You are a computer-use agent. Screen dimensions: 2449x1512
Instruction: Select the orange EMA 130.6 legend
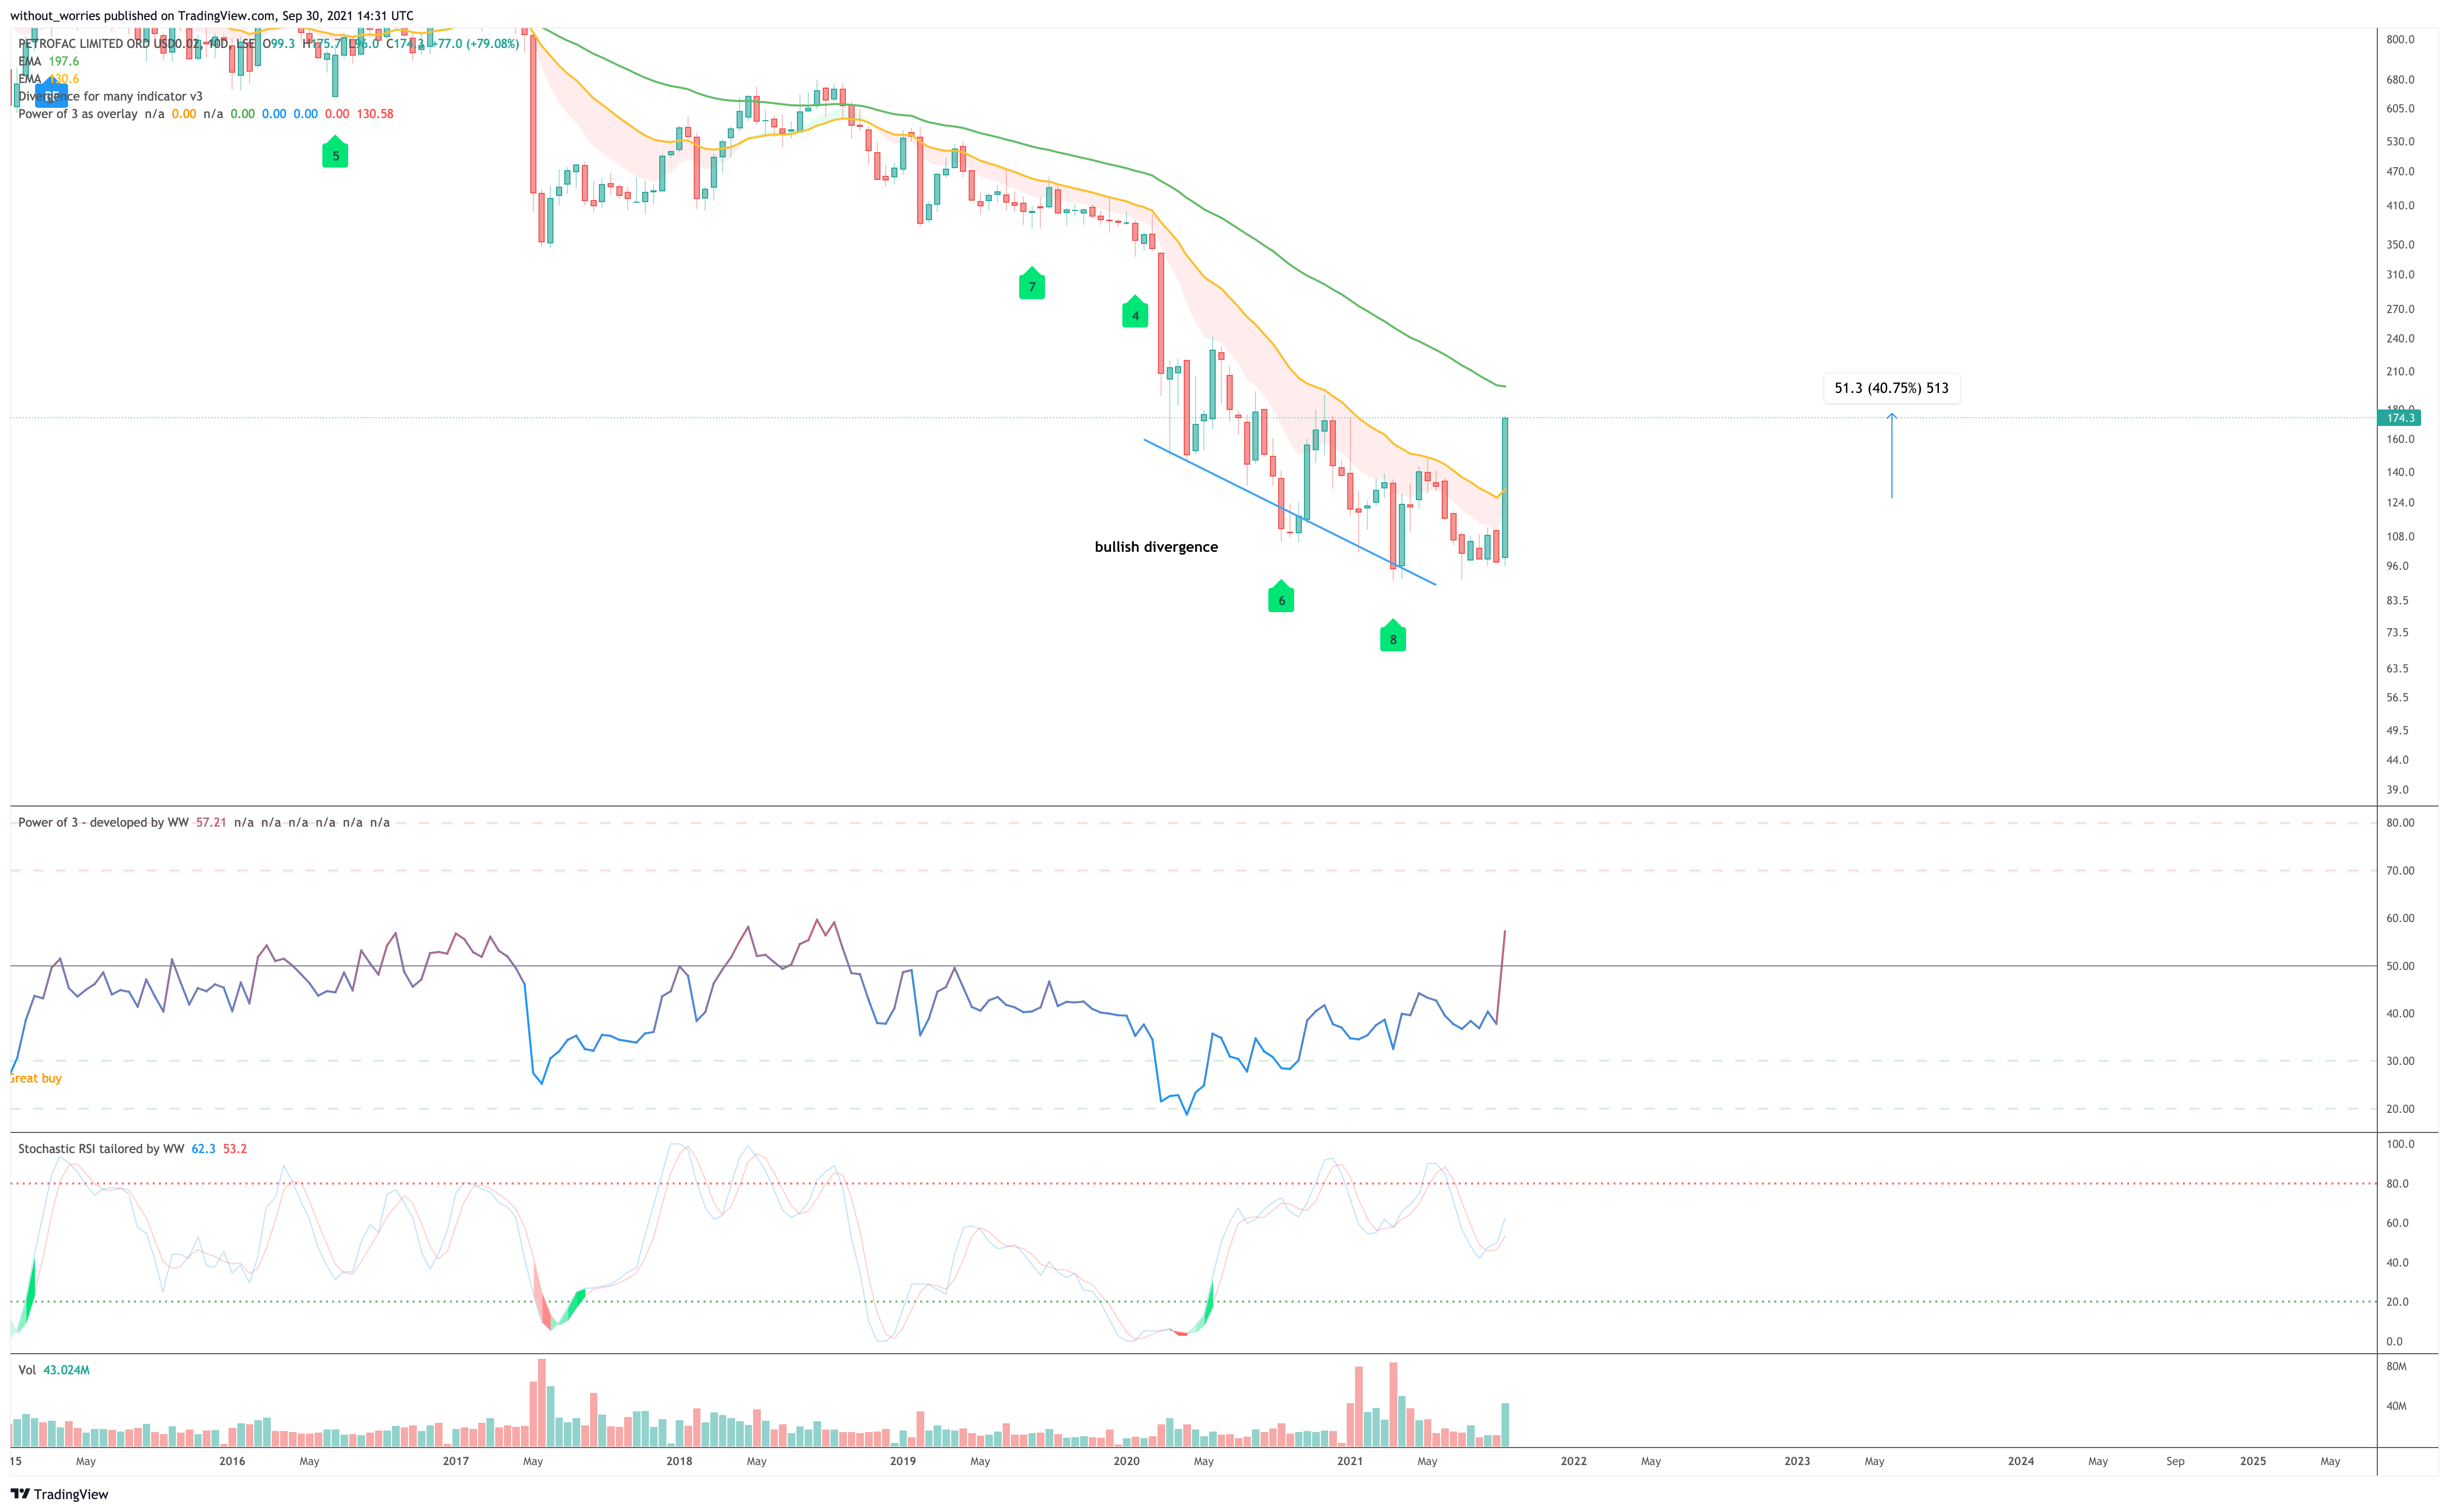coord(48,79)
